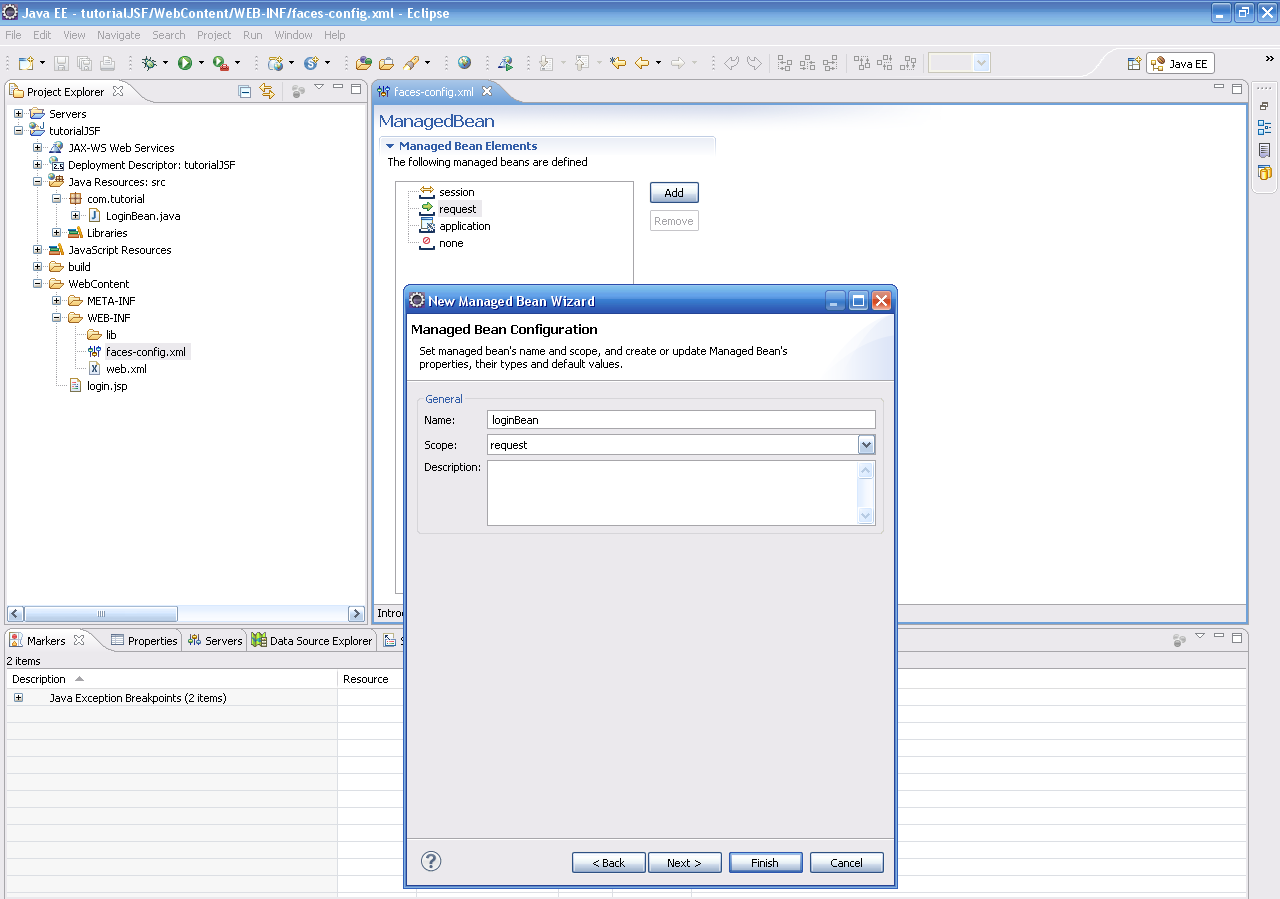Open the Project Explorer view menu triangle
Screen dimensions: 1280x899
click(319, 88)
